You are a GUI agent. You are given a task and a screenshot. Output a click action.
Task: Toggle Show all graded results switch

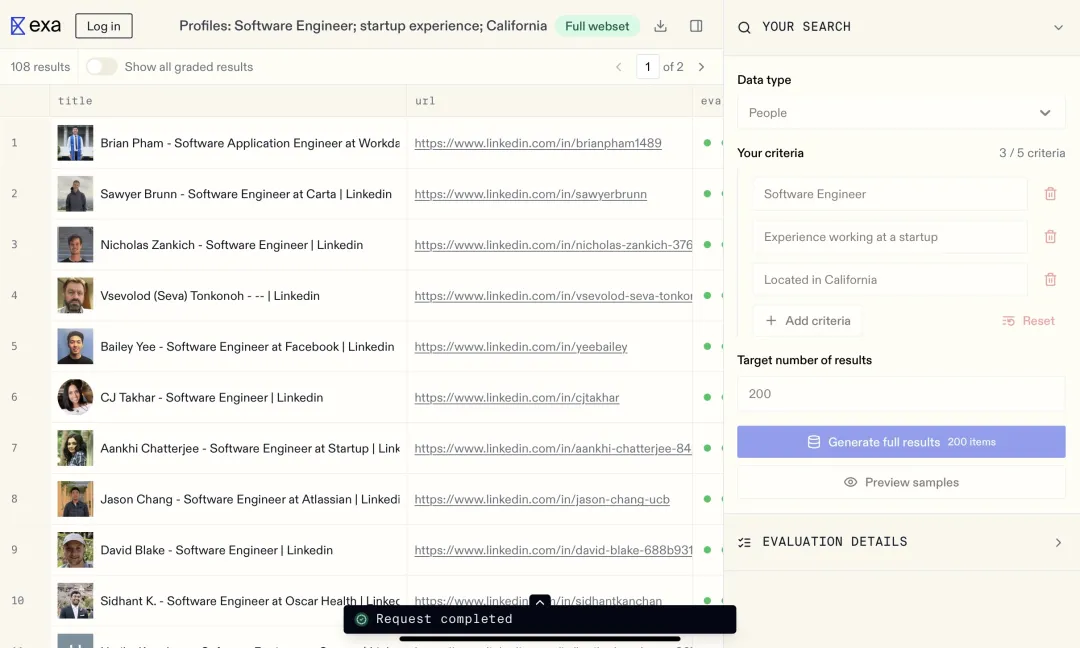tap(101, 67)
